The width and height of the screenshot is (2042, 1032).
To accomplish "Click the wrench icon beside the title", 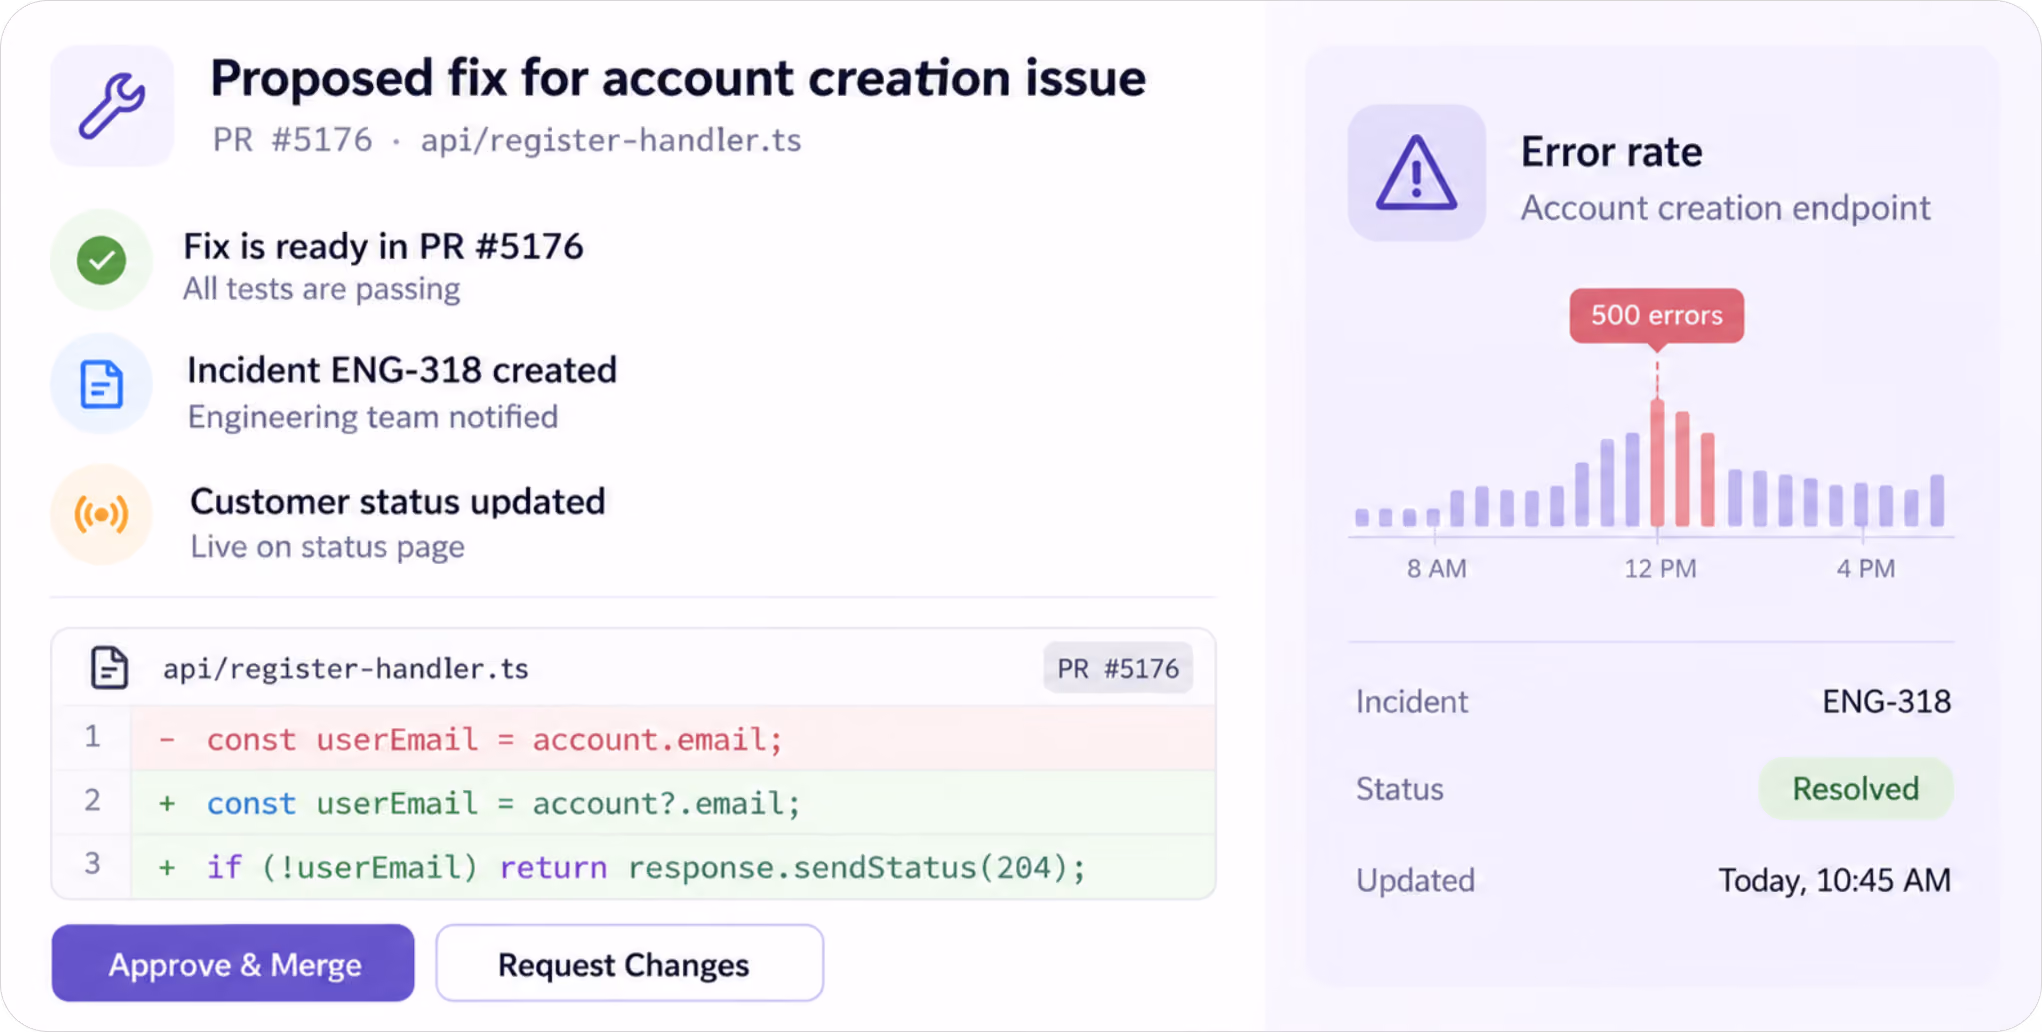I will pyautogui.click(x=112, y=106).
